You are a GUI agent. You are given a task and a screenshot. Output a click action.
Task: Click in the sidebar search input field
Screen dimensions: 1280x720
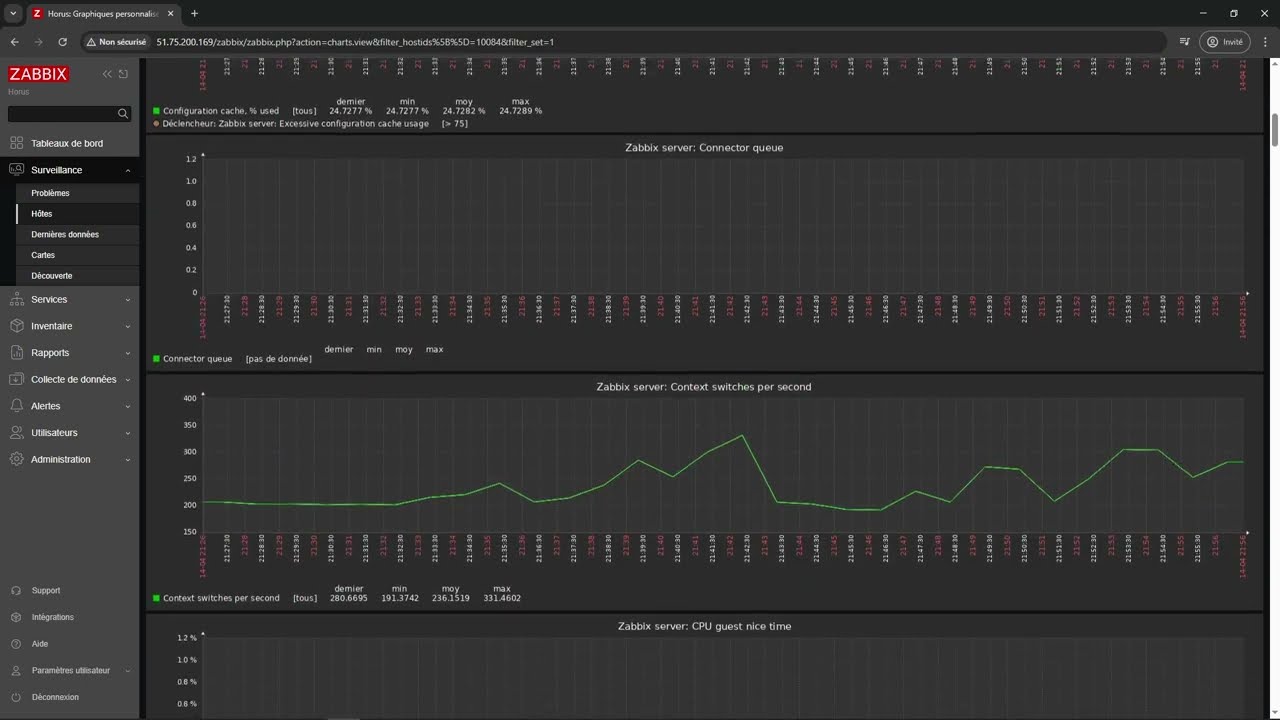pyautogui.click(x=62, y=114)
